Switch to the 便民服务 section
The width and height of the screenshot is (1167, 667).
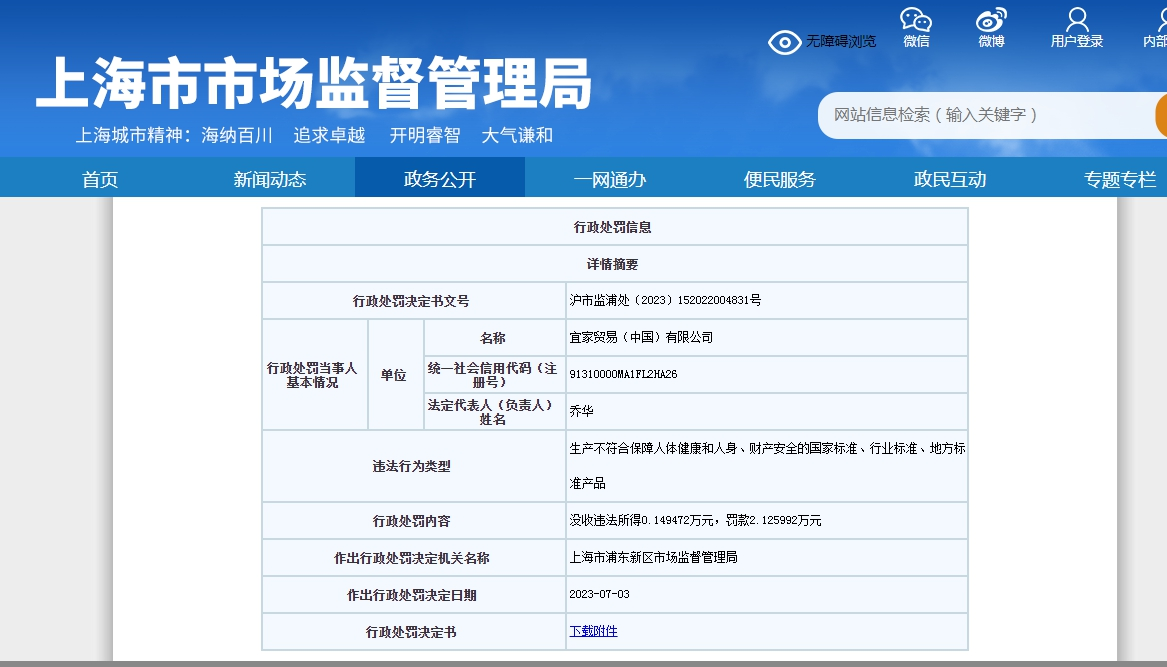click(780, 179)
